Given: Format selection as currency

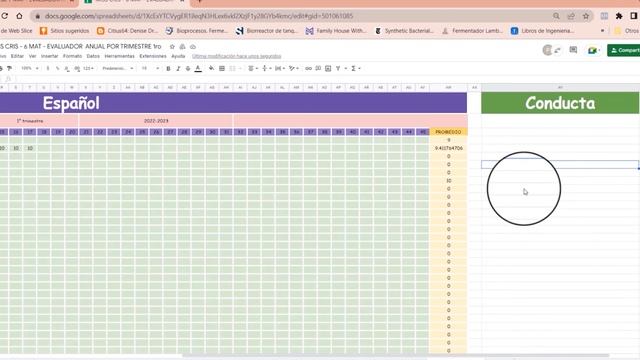Looking at the screenshot, I should 48,69.
